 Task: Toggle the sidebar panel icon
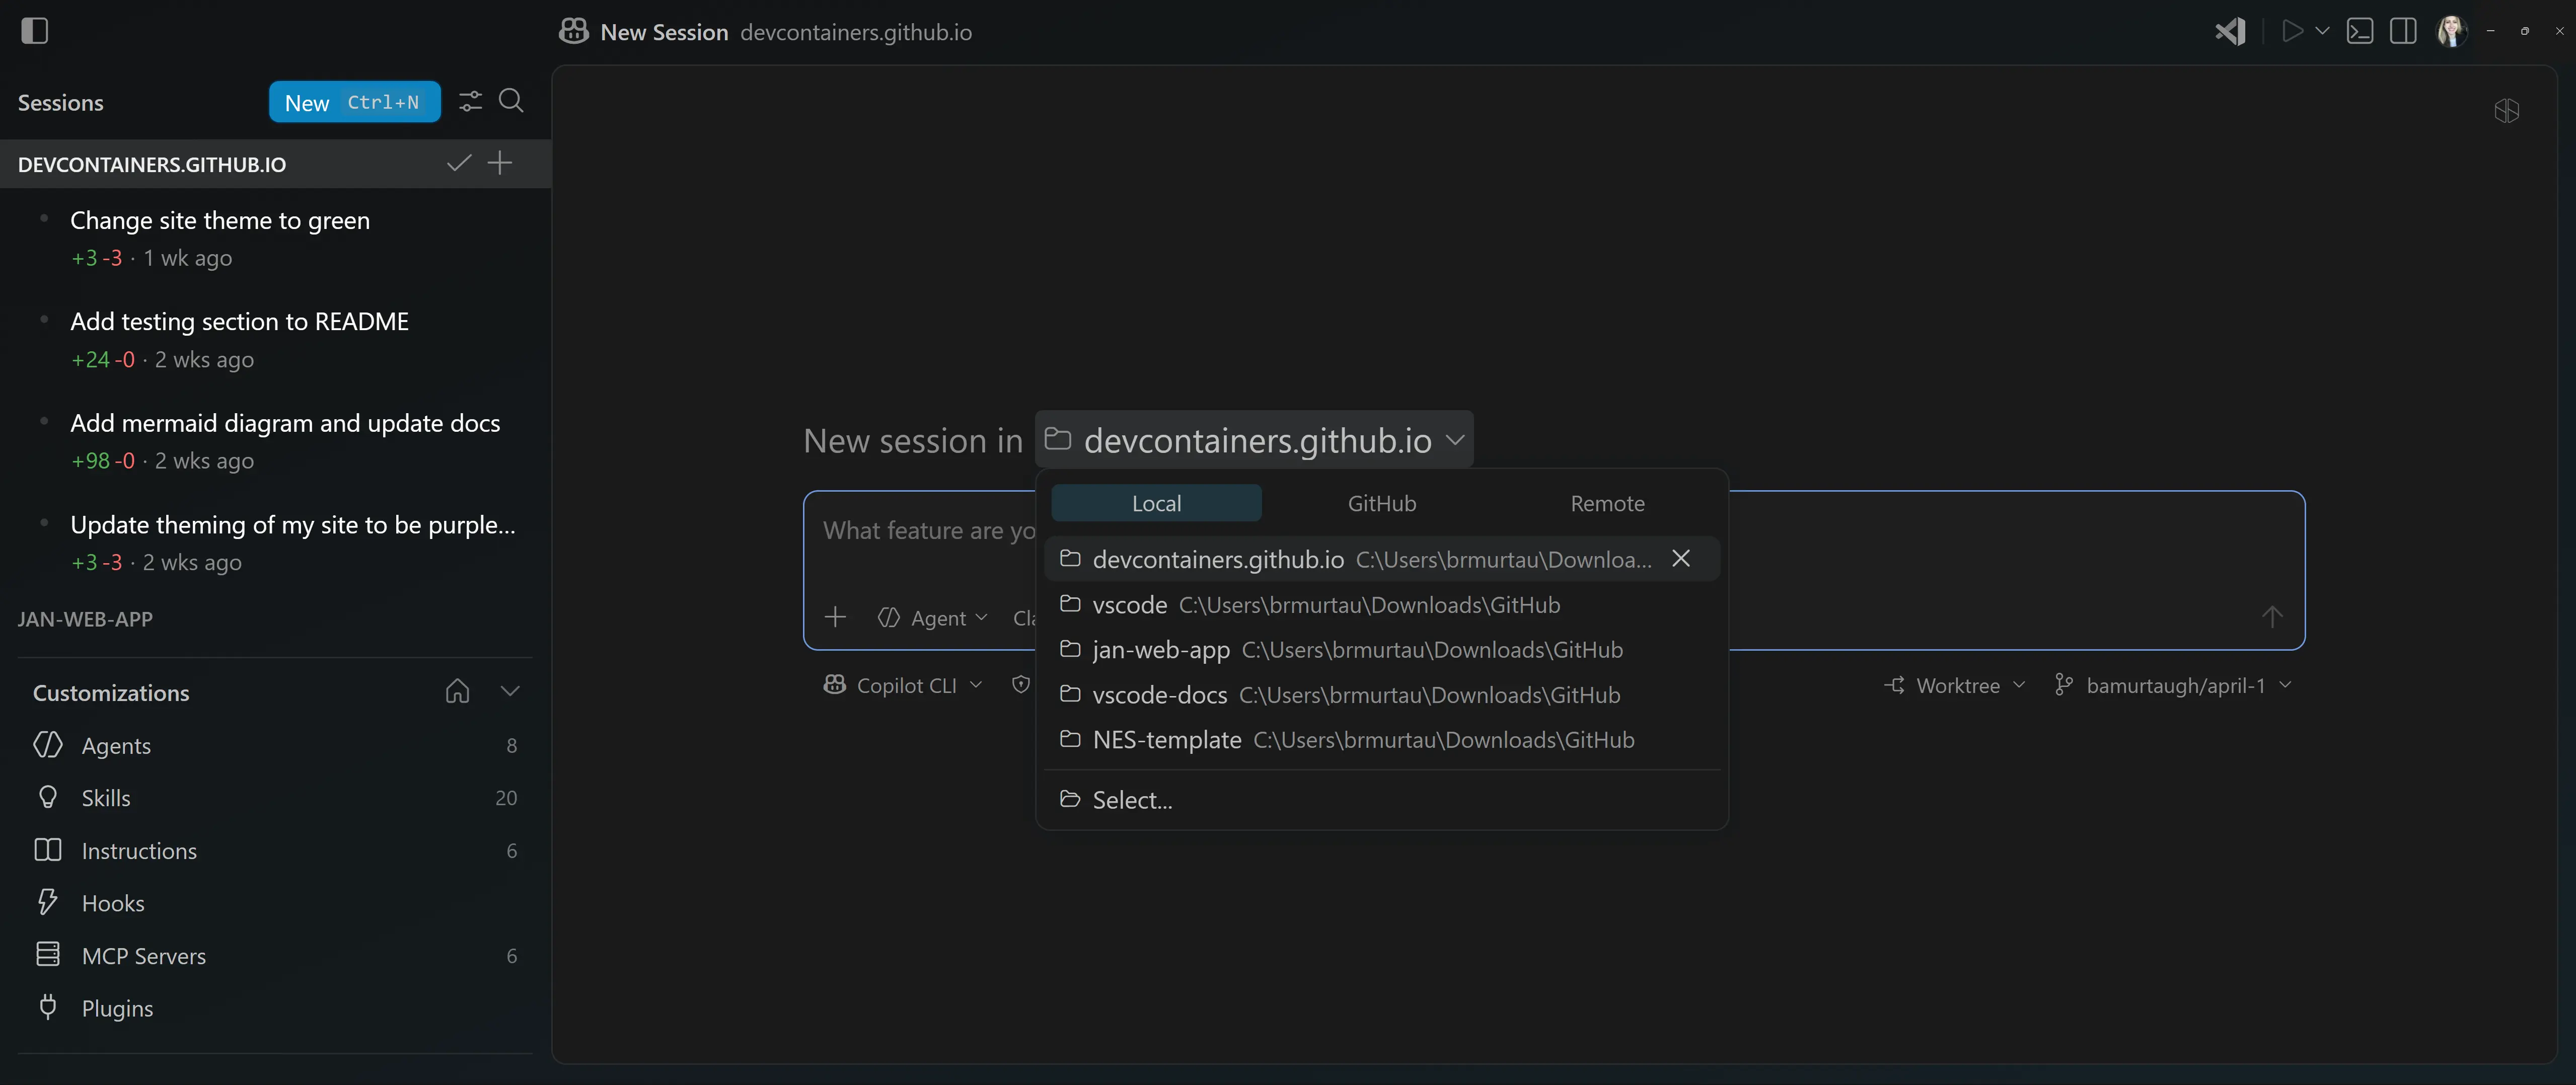34,31
